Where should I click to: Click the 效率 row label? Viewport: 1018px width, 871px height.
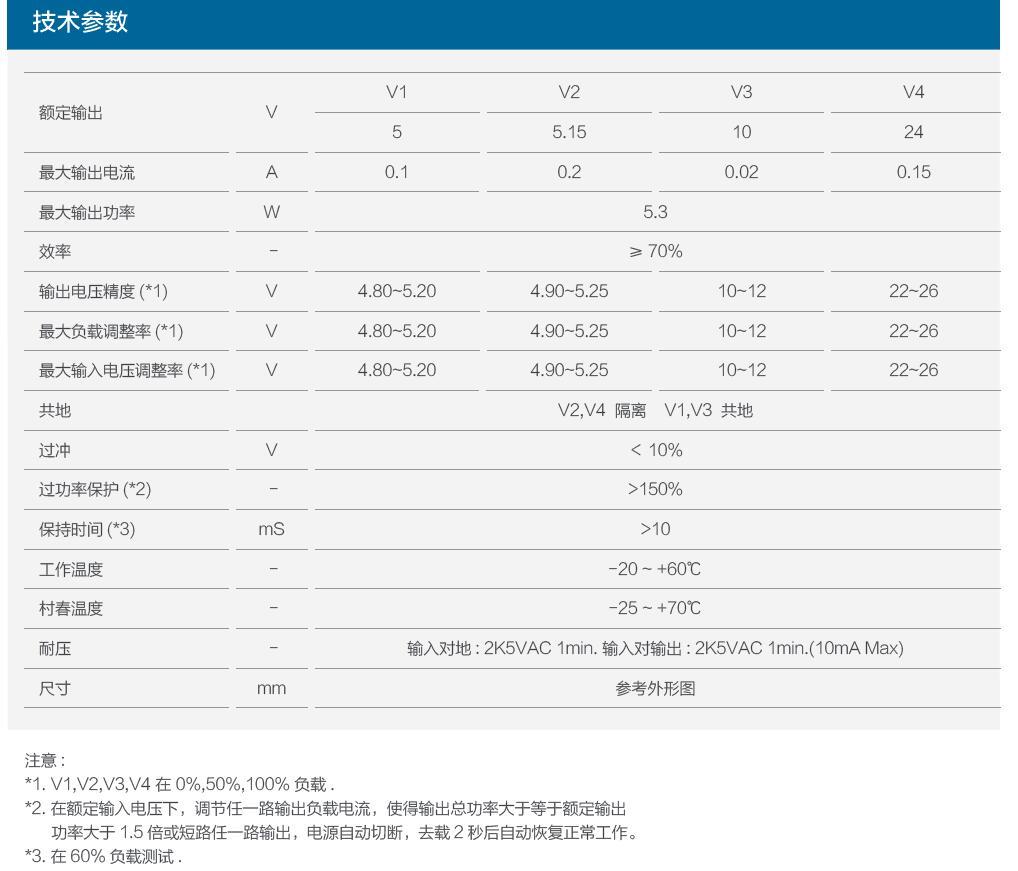point(55,252)
